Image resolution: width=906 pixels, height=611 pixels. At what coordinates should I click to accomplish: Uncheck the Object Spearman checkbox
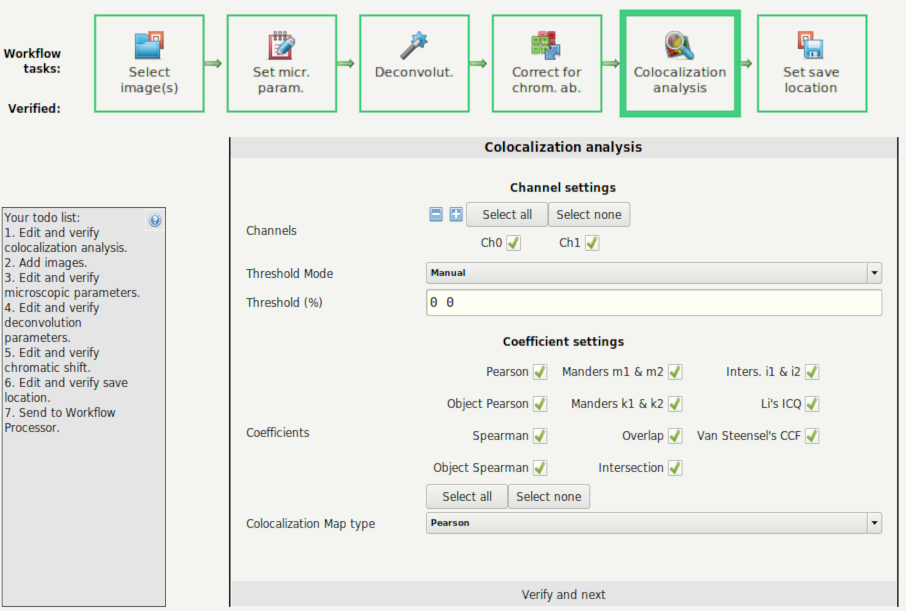[x=540, y=468]
